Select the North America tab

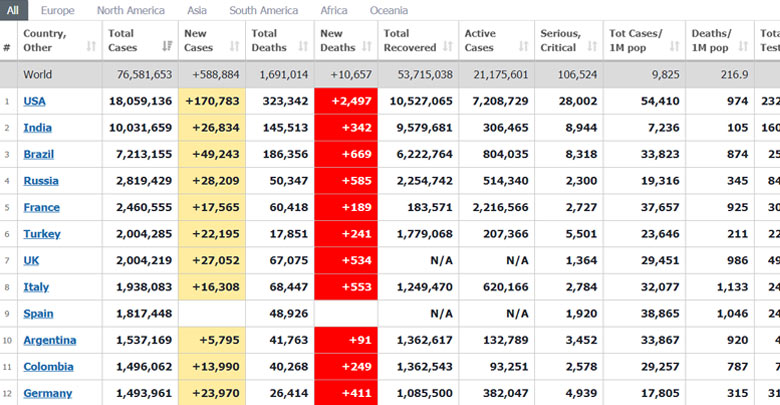tap(131, 11)
